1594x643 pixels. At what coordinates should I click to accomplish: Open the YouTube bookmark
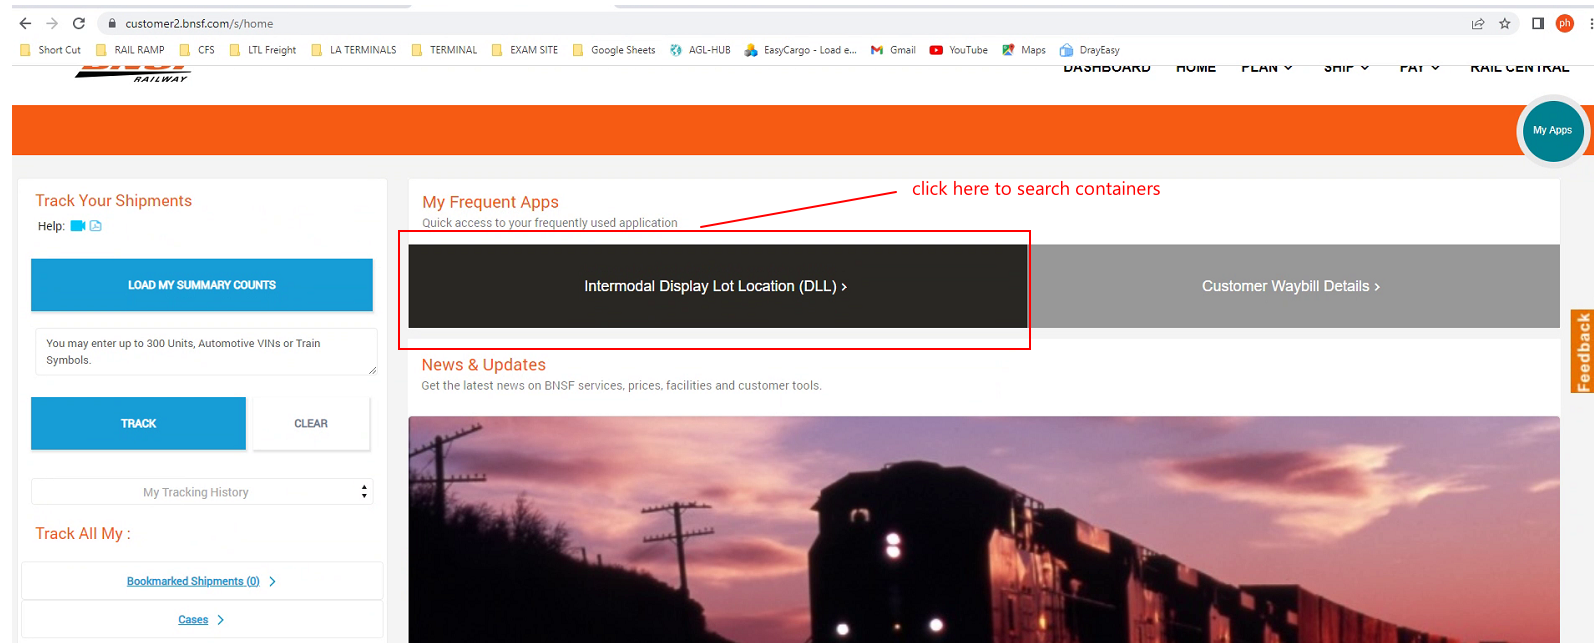(x=958, y=50)
